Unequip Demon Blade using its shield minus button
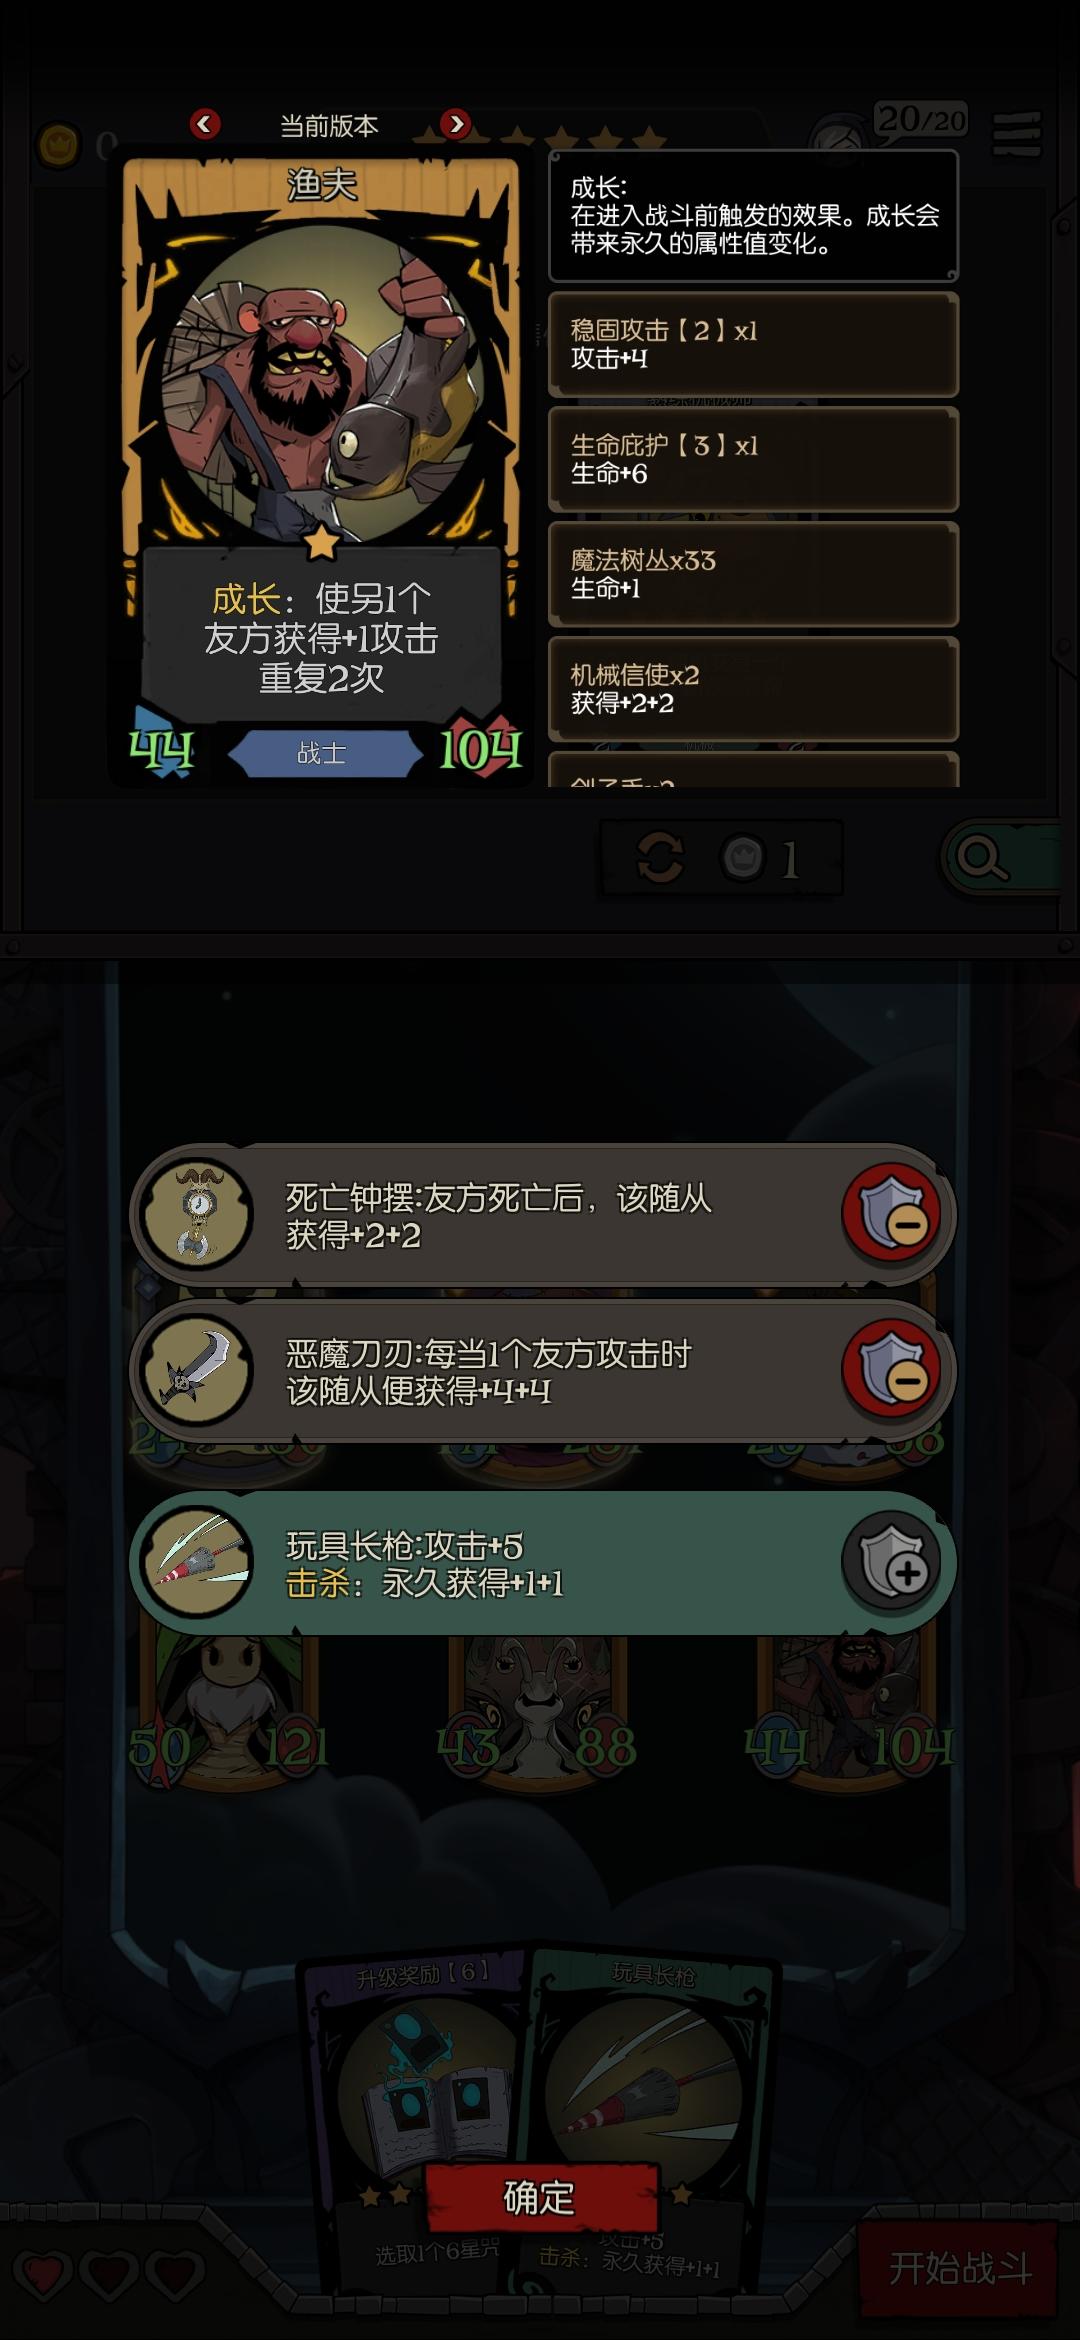 coord(891,1369)
